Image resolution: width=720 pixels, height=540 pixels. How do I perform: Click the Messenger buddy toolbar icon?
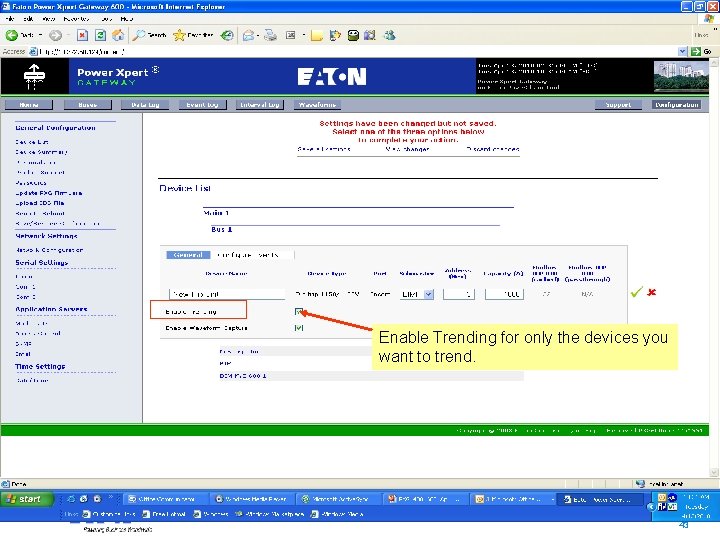click(390, 35)
